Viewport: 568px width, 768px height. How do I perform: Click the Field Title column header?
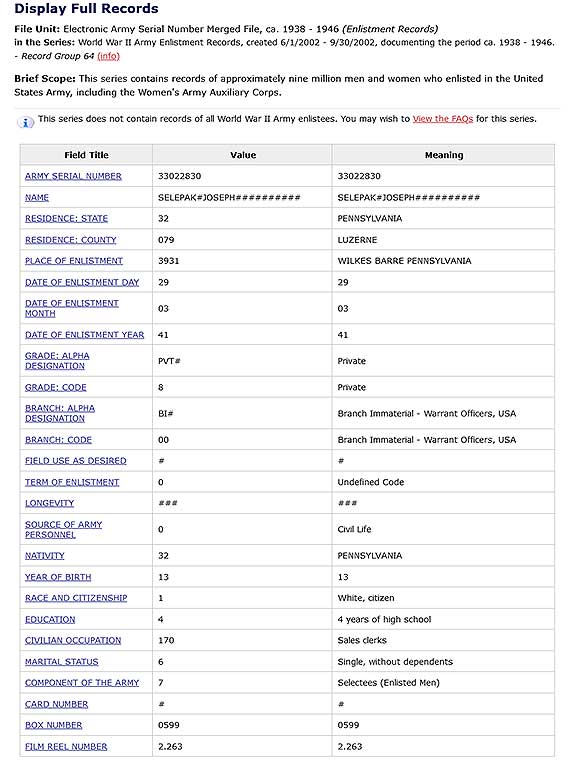(86, 155)
